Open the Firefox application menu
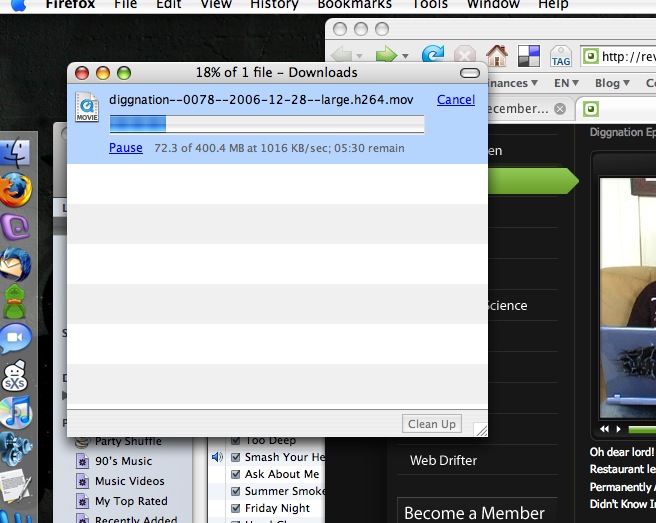The width and height of the screenshot is (656, 523). pyautogui.click(x=70, y=5)
